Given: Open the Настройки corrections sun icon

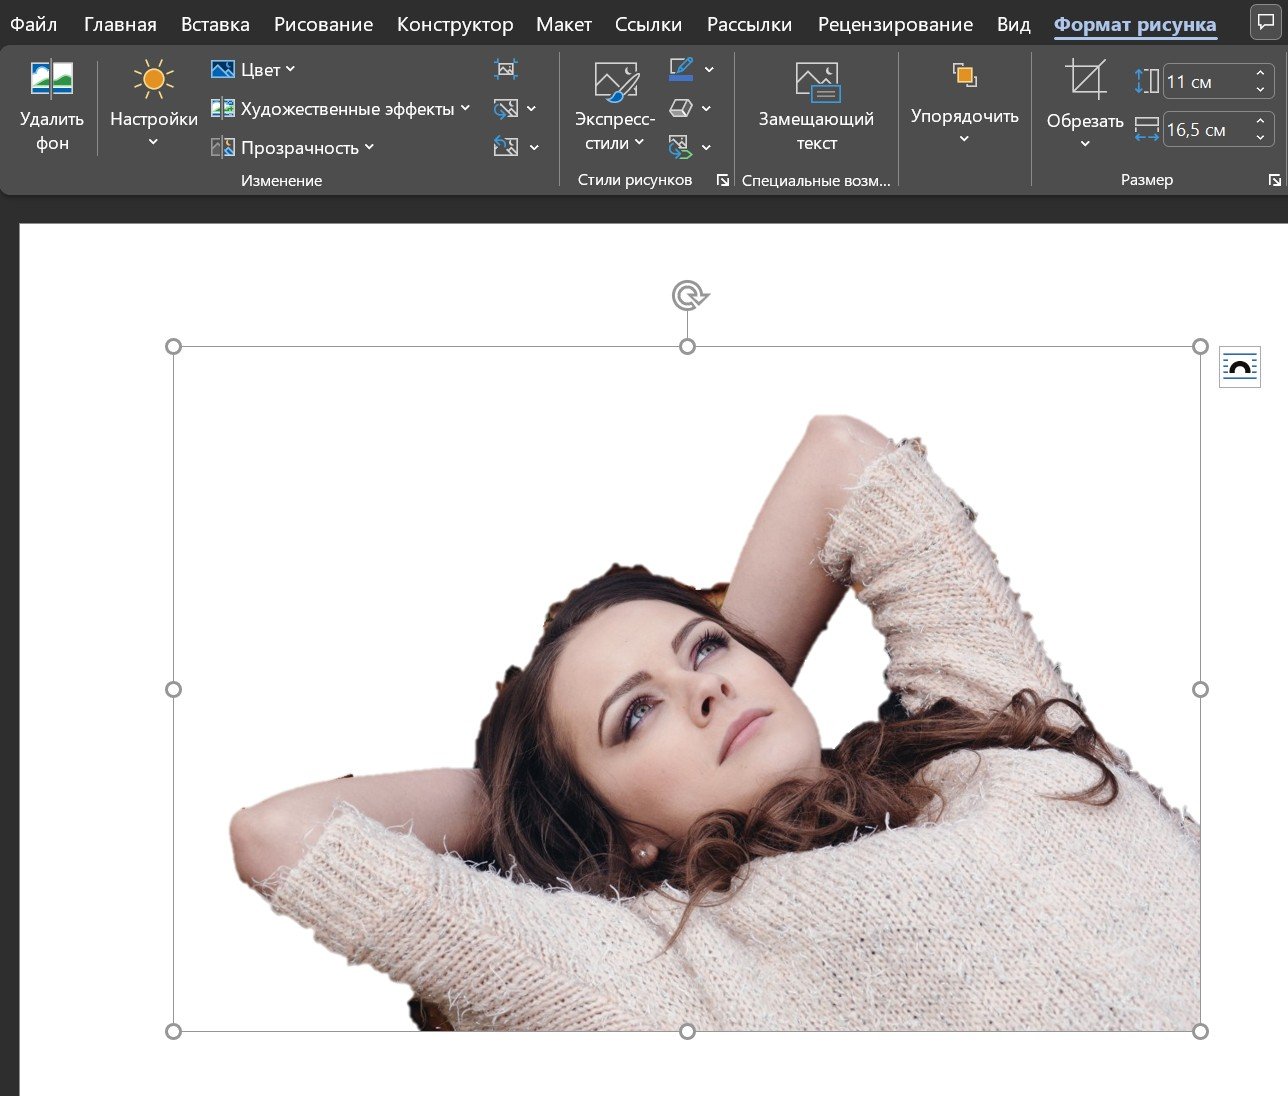Looking at the screenshot, I should point(153,79).
